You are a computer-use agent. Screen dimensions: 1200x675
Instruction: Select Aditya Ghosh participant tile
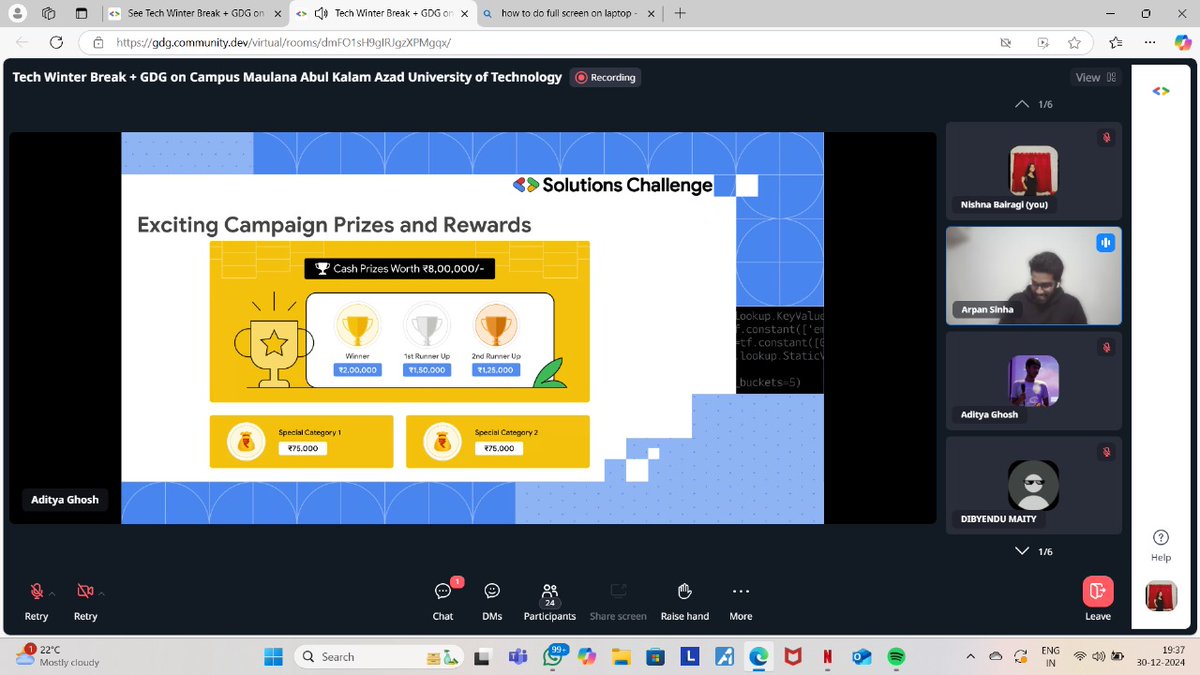[1034, 380]
